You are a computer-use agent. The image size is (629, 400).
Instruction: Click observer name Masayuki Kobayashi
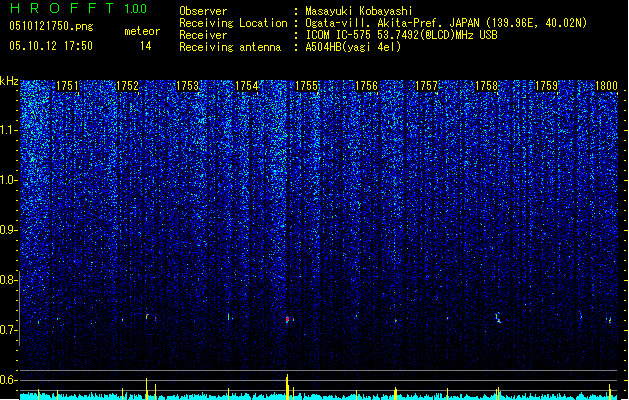[x=359, y=11]
